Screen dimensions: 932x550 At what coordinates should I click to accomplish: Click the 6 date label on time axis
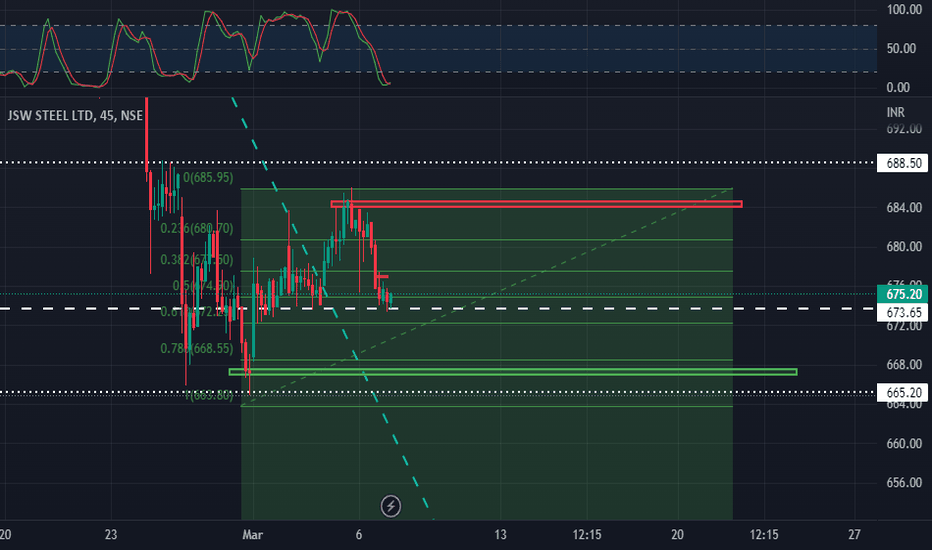[358, 535]
